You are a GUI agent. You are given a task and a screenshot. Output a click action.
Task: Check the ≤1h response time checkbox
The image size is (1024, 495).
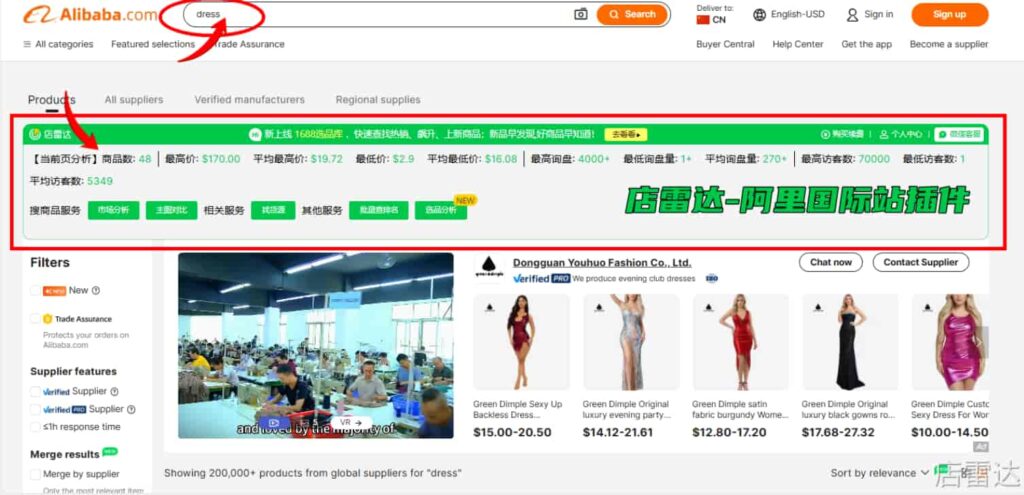pos(35,427)
